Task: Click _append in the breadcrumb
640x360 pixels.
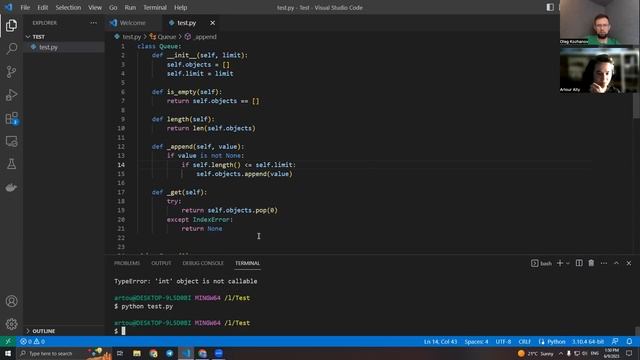Action: [x=205, y=37]
